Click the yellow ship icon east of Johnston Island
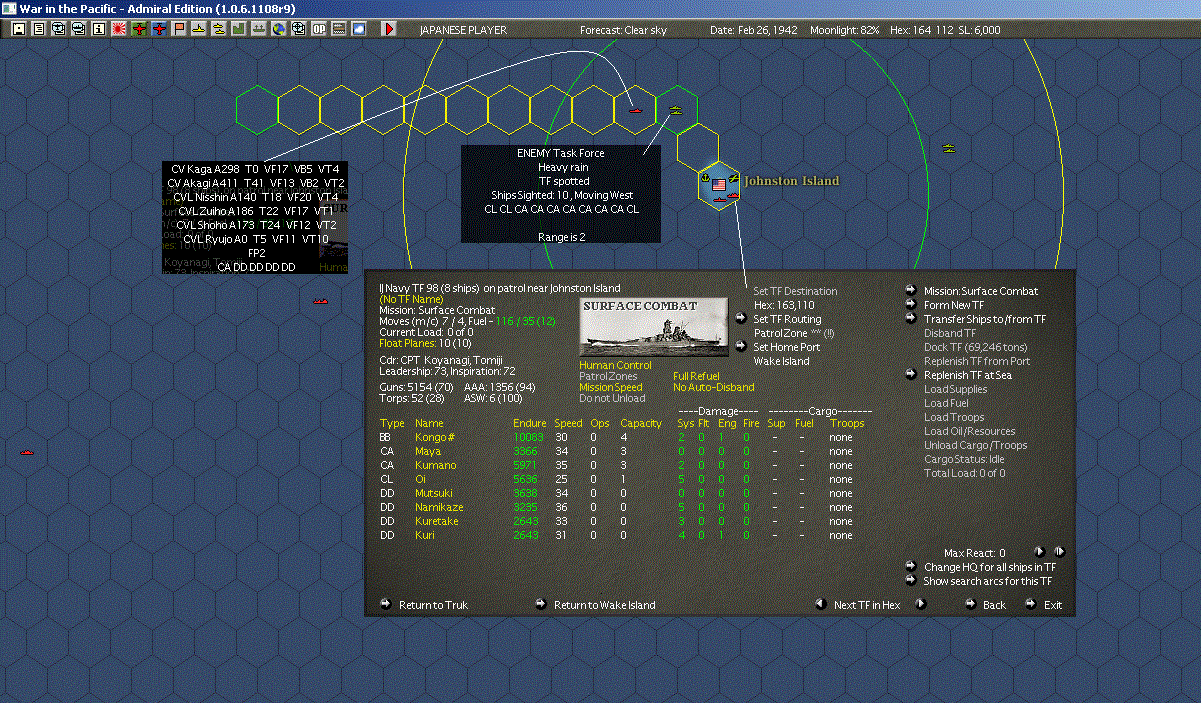 tap(949, 148)
